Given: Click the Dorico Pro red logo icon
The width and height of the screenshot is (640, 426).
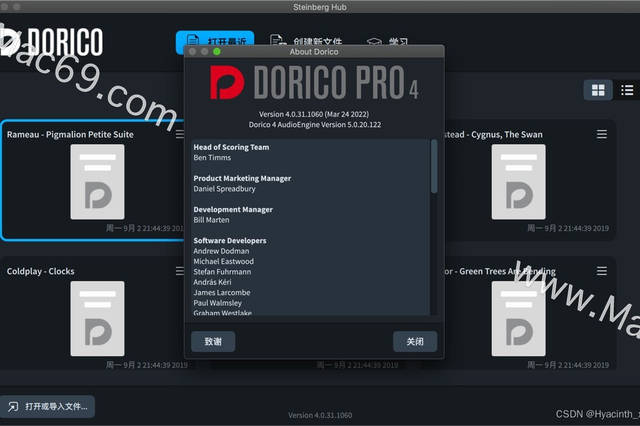Looking at the screenshot, I should coord(227,82).
